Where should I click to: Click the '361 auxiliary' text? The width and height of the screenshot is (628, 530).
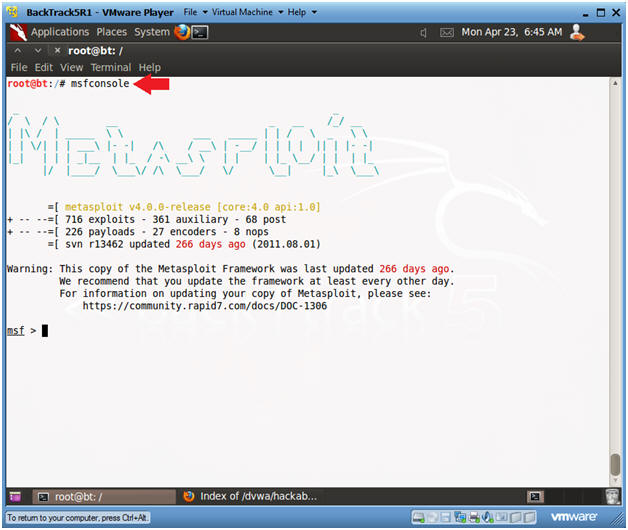click(x=190, y=220)
